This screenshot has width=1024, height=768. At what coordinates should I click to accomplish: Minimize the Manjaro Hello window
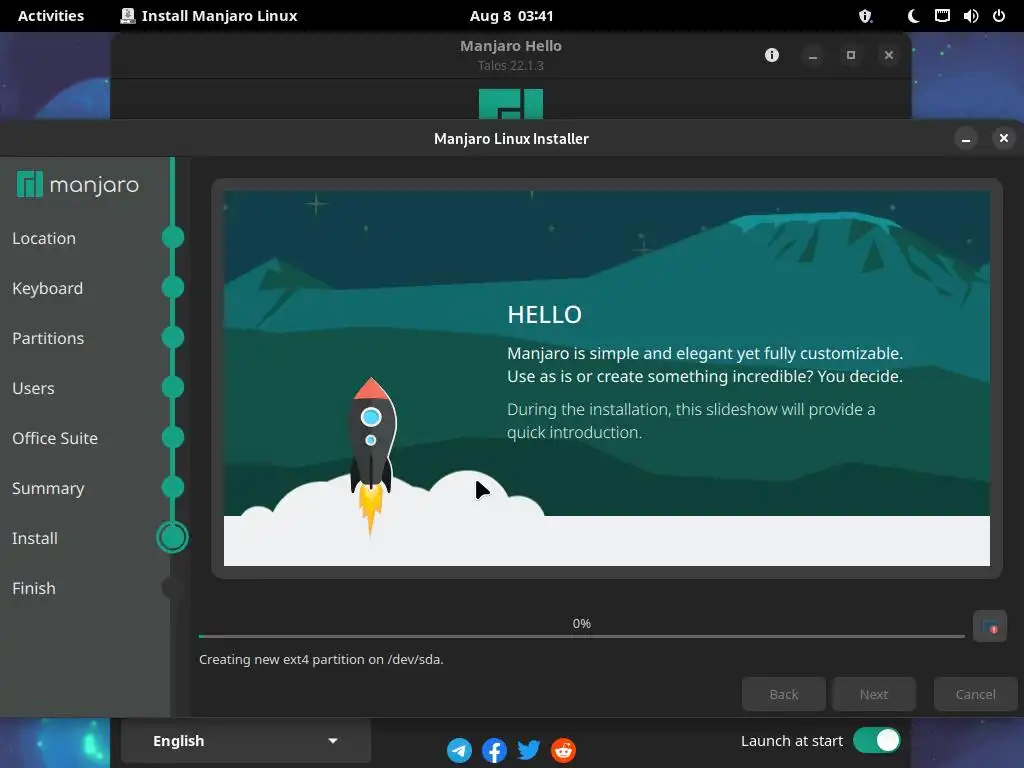pyautogui.click(x=813, y=56)
